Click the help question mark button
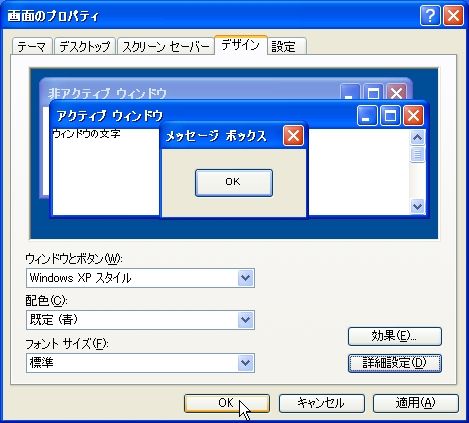The image size is (469, 423). (430, 15)
